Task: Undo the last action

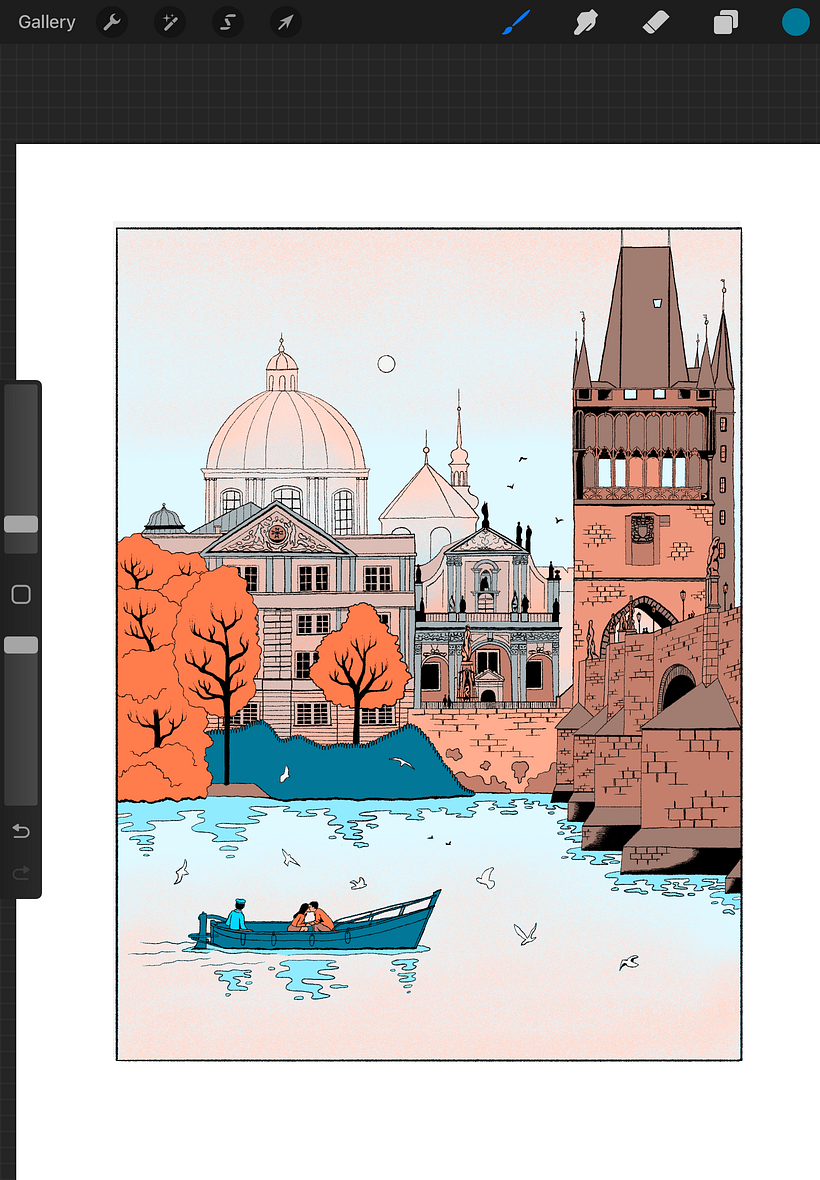Action: click(x=21, y=831)
